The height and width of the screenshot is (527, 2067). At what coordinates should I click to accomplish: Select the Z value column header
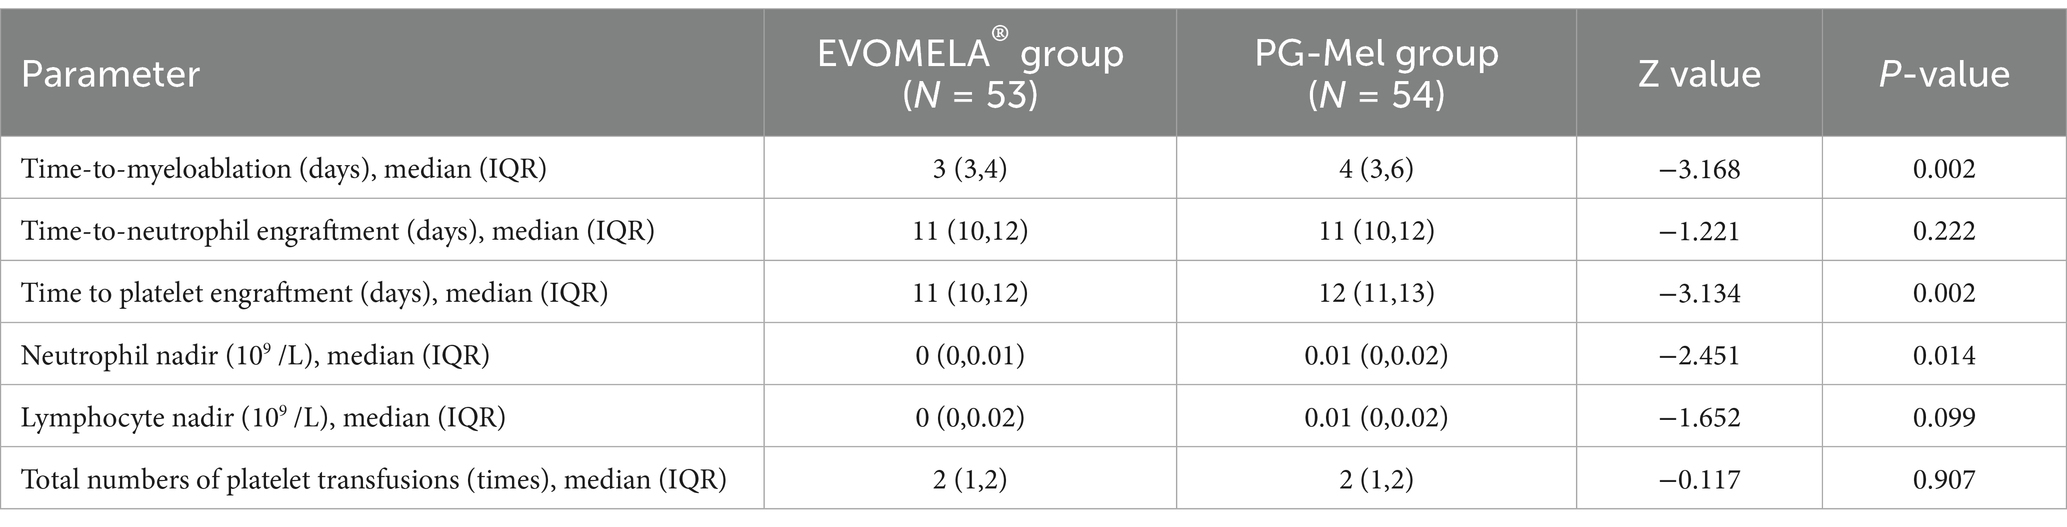(1698, 74)
